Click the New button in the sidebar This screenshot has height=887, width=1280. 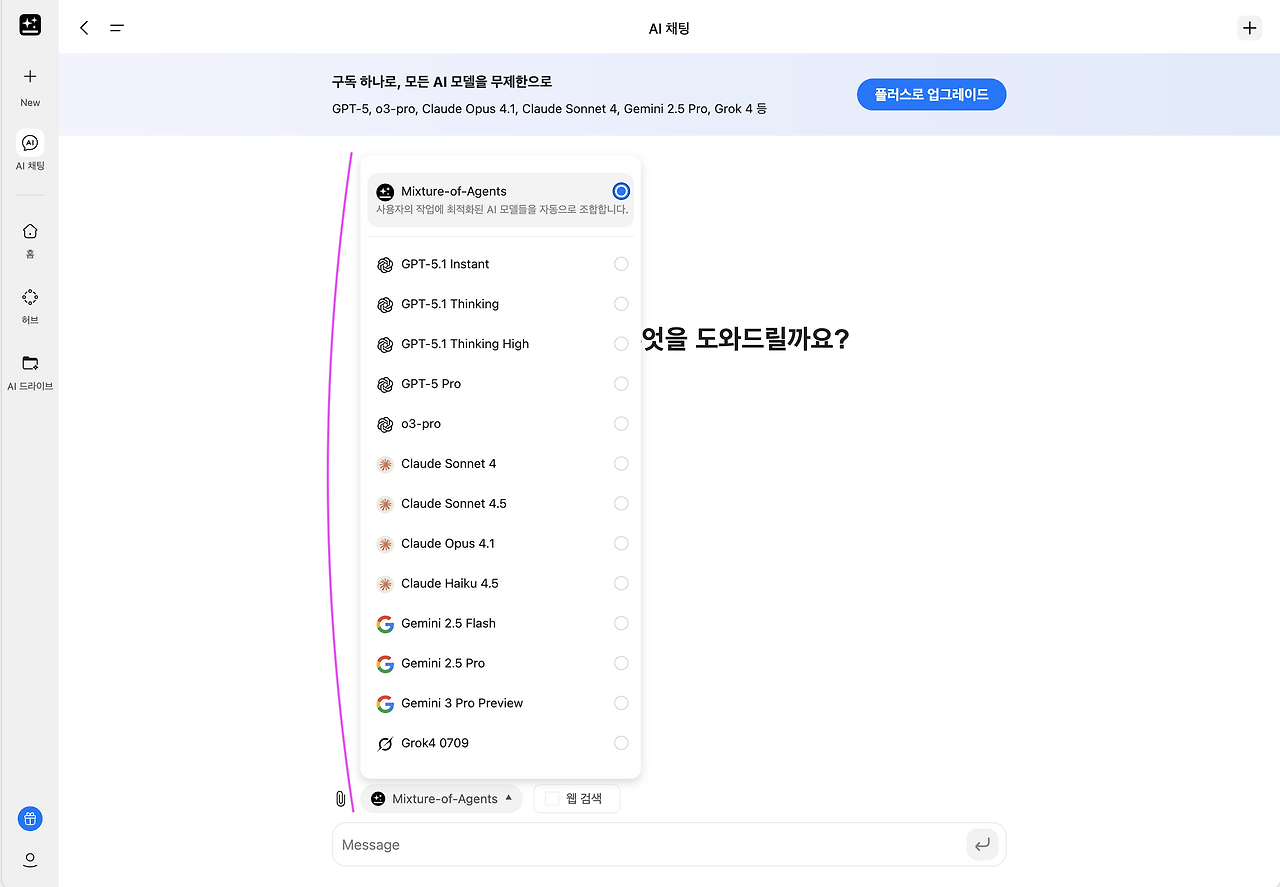point(30,87)
